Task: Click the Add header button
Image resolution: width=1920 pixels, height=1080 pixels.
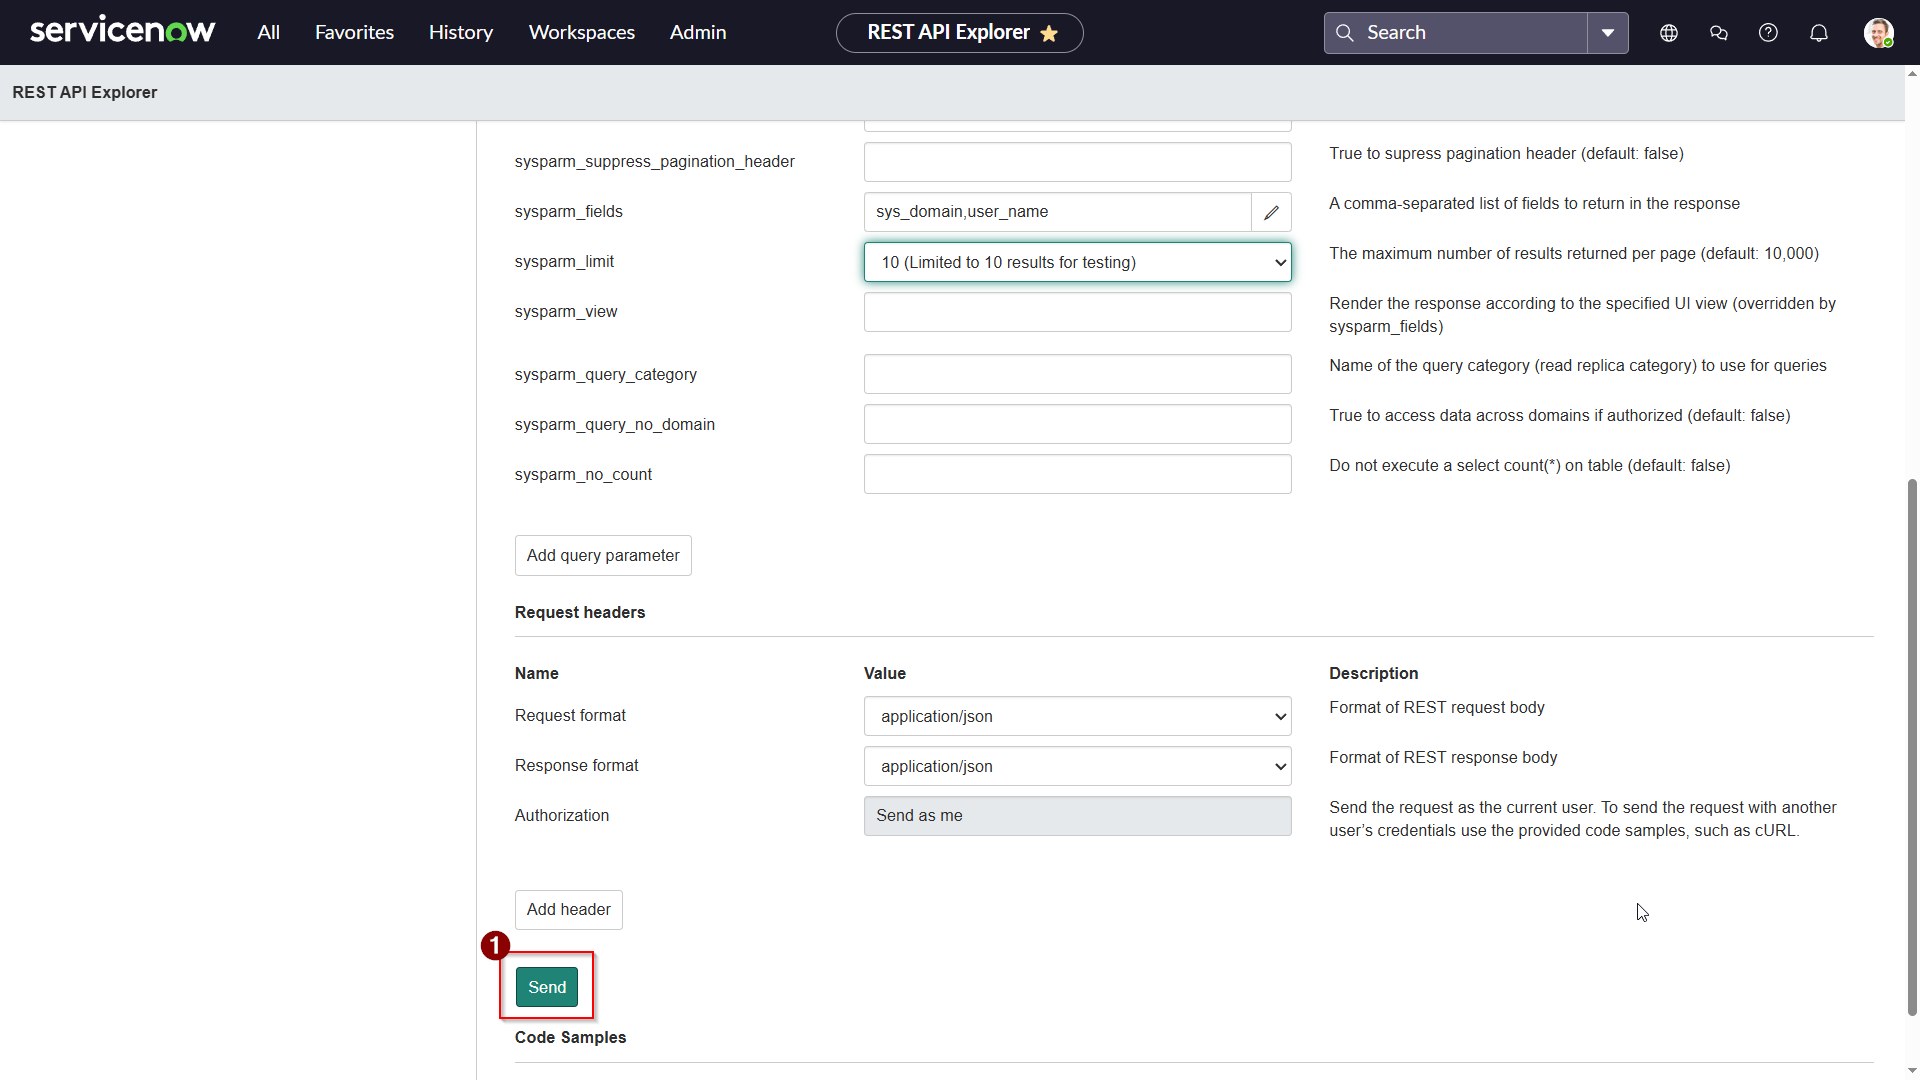Action: (568, 909)
